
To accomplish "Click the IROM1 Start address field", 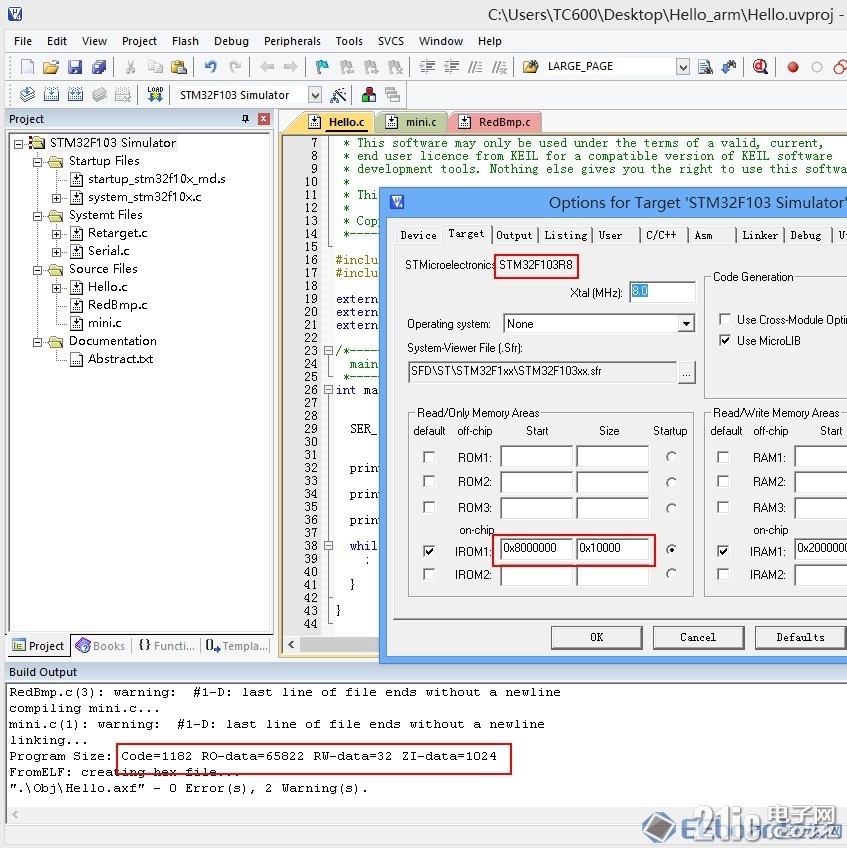I will click(x=536, y=548).
